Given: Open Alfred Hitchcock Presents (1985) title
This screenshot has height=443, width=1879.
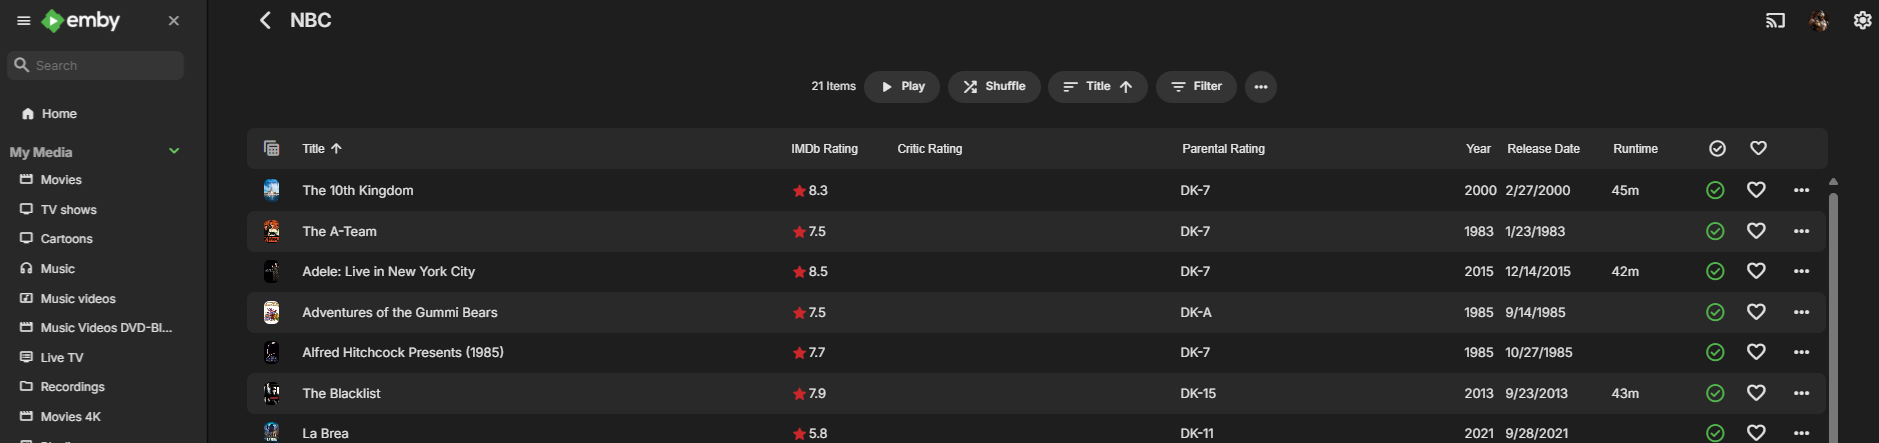Looking at the screenshot, I should pos(403,352).
